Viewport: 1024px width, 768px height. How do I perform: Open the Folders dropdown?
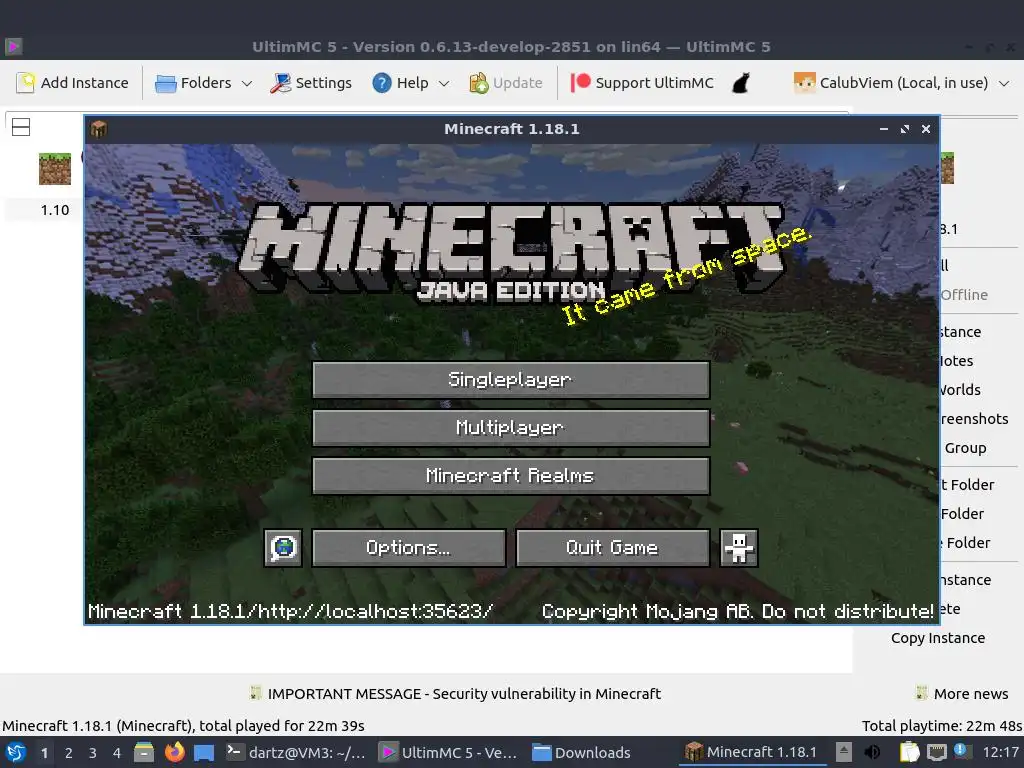tap(203, 83)
